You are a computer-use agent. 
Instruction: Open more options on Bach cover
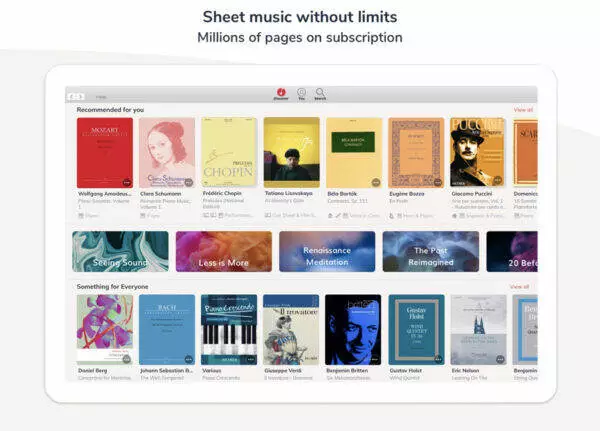coord(188,359)
